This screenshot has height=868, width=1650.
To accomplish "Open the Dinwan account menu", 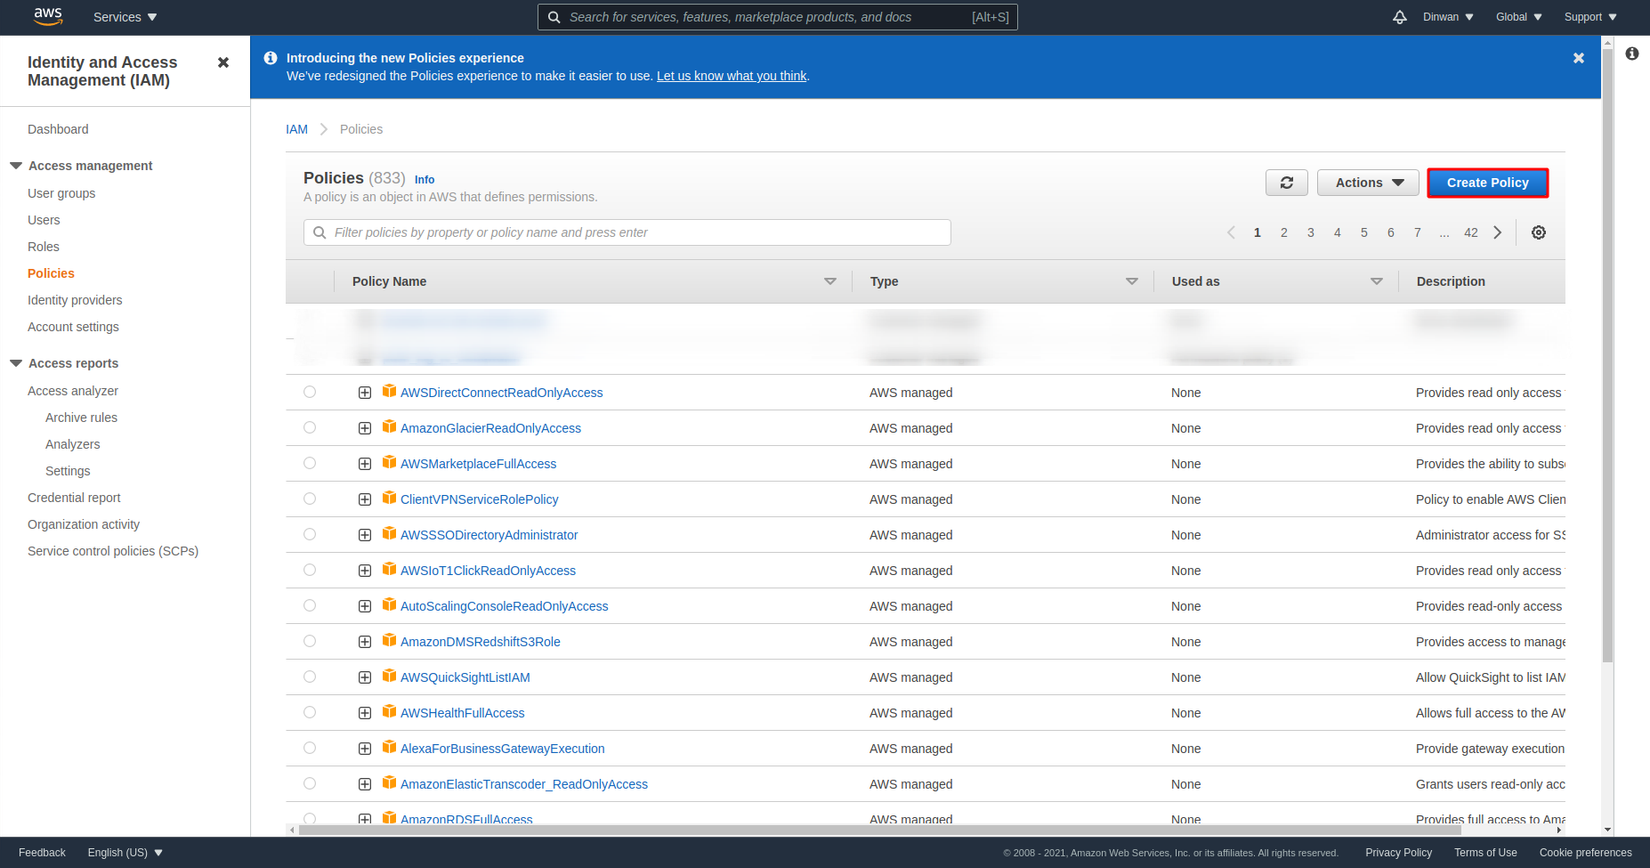I will [1448, 17].
